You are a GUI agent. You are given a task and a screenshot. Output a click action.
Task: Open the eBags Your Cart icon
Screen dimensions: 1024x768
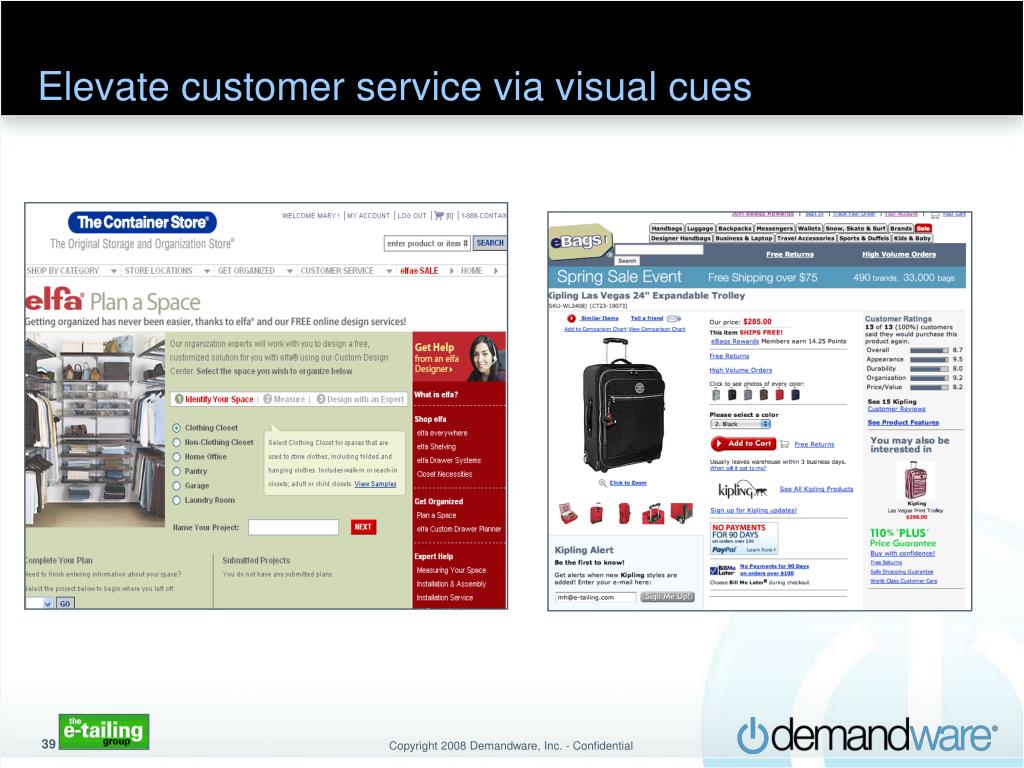(936, 214)
